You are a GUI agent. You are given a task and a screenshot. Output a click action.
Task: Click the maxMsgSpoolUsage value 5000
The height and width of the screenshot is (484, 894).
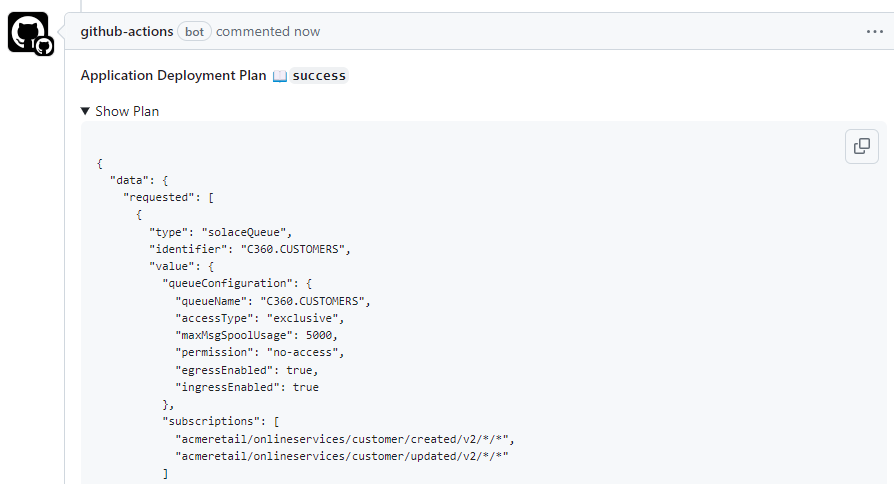point(320,335)
